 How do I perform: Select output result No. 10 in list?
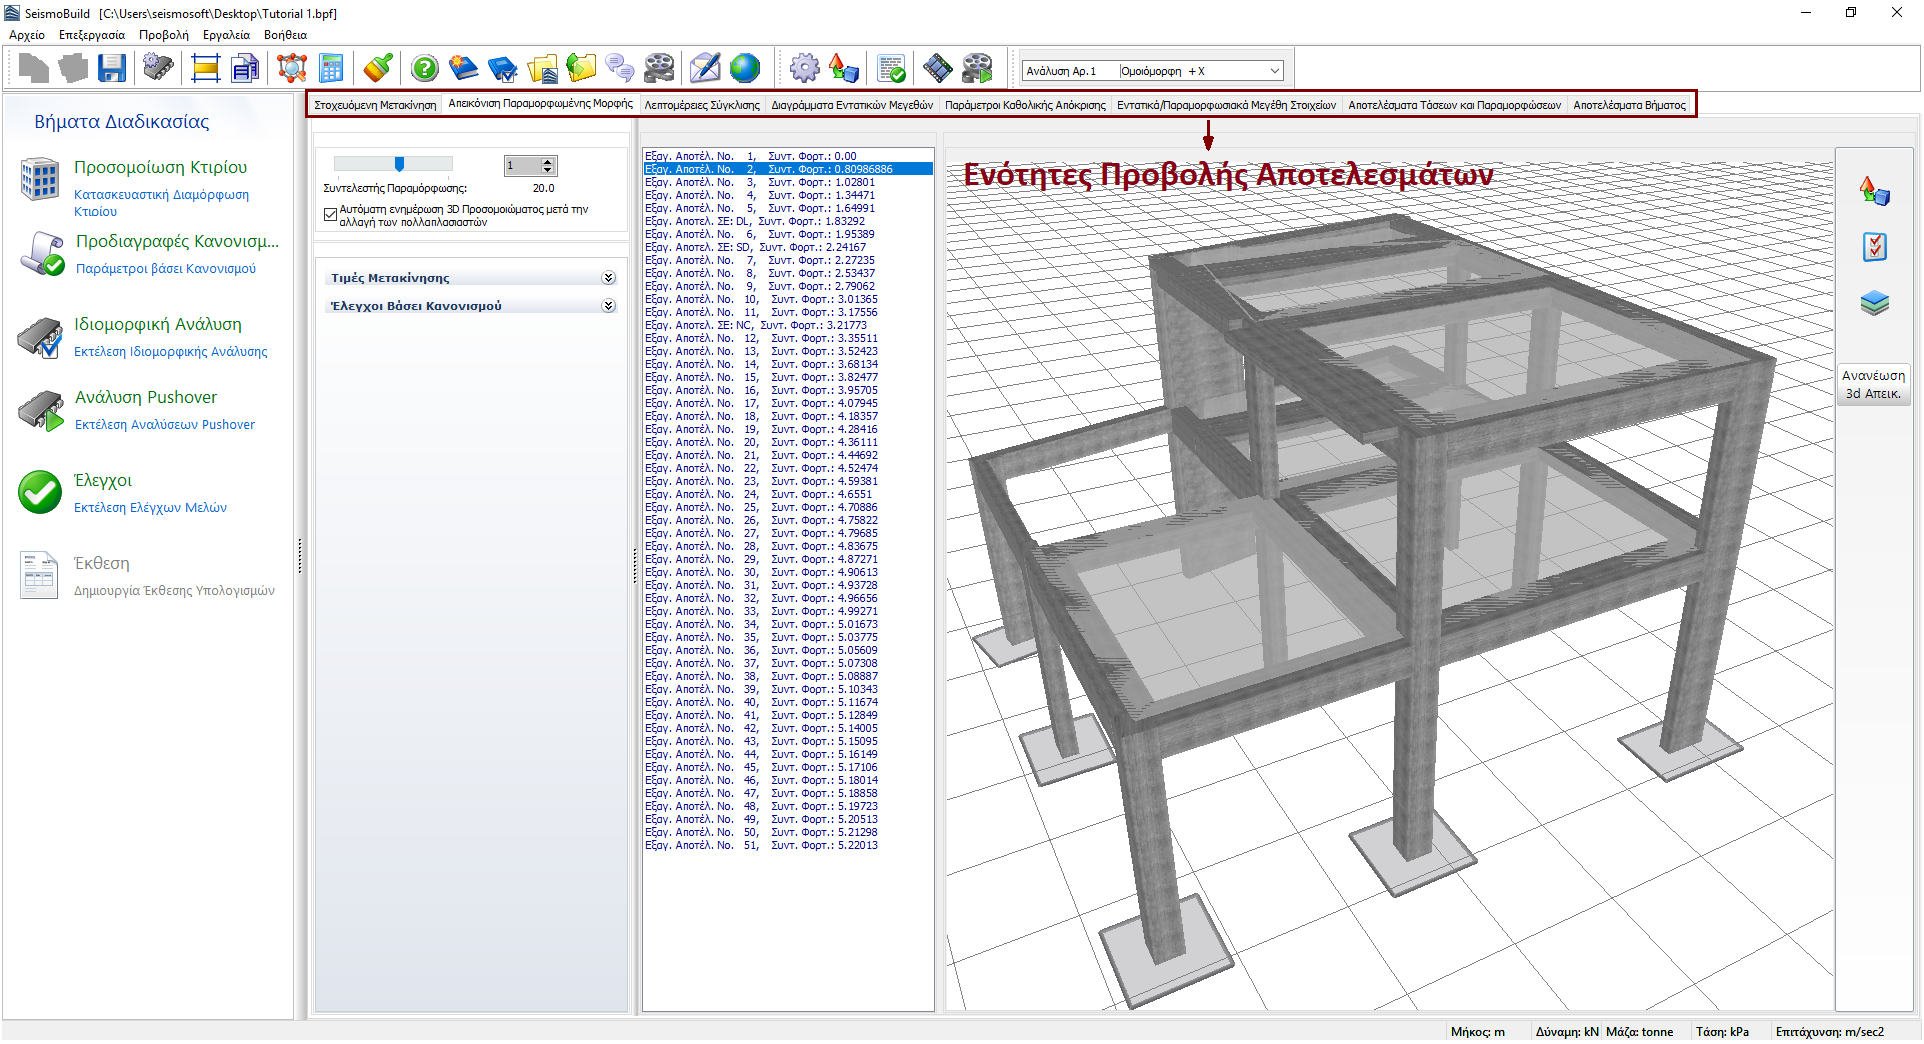(760, 299)
